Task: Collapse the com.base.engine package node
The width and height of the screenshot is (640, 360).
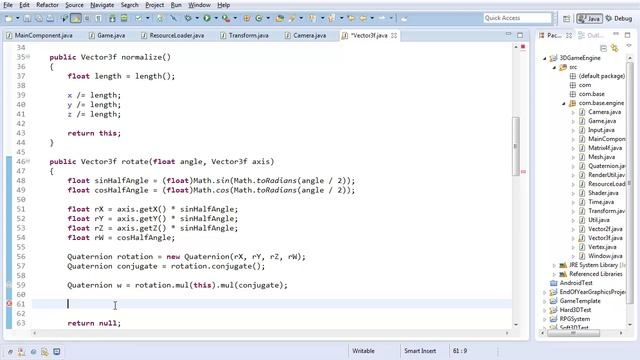Action: click(564, 103)
